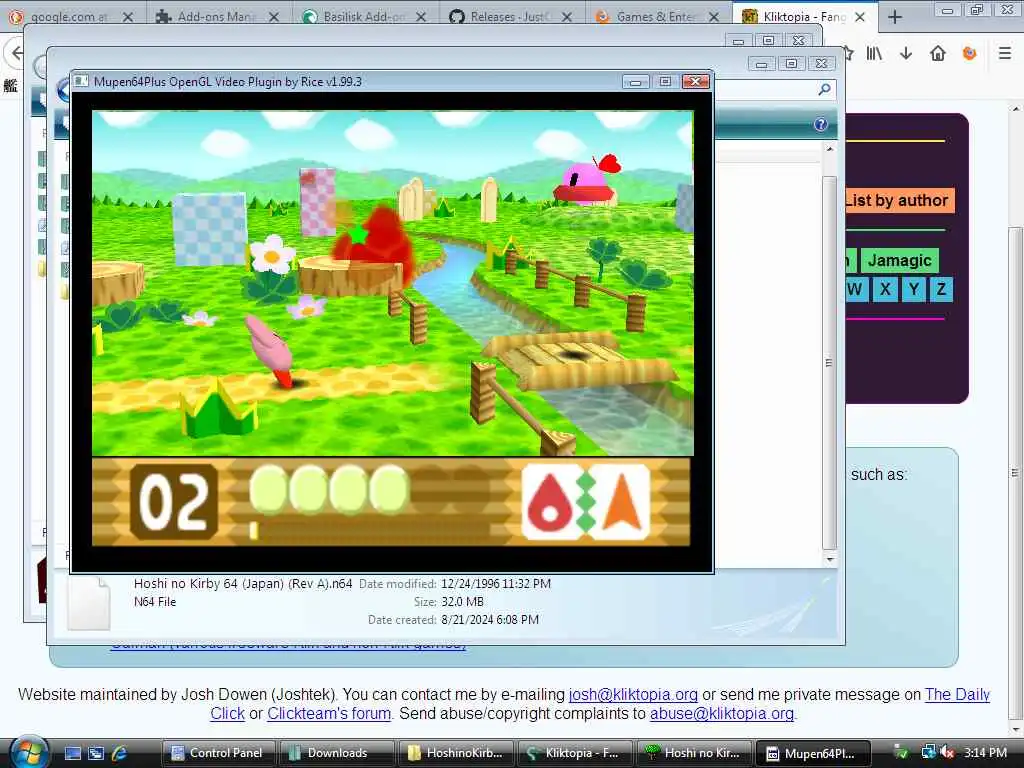Click the Explorer search magnifier icon

click(824, 89)
